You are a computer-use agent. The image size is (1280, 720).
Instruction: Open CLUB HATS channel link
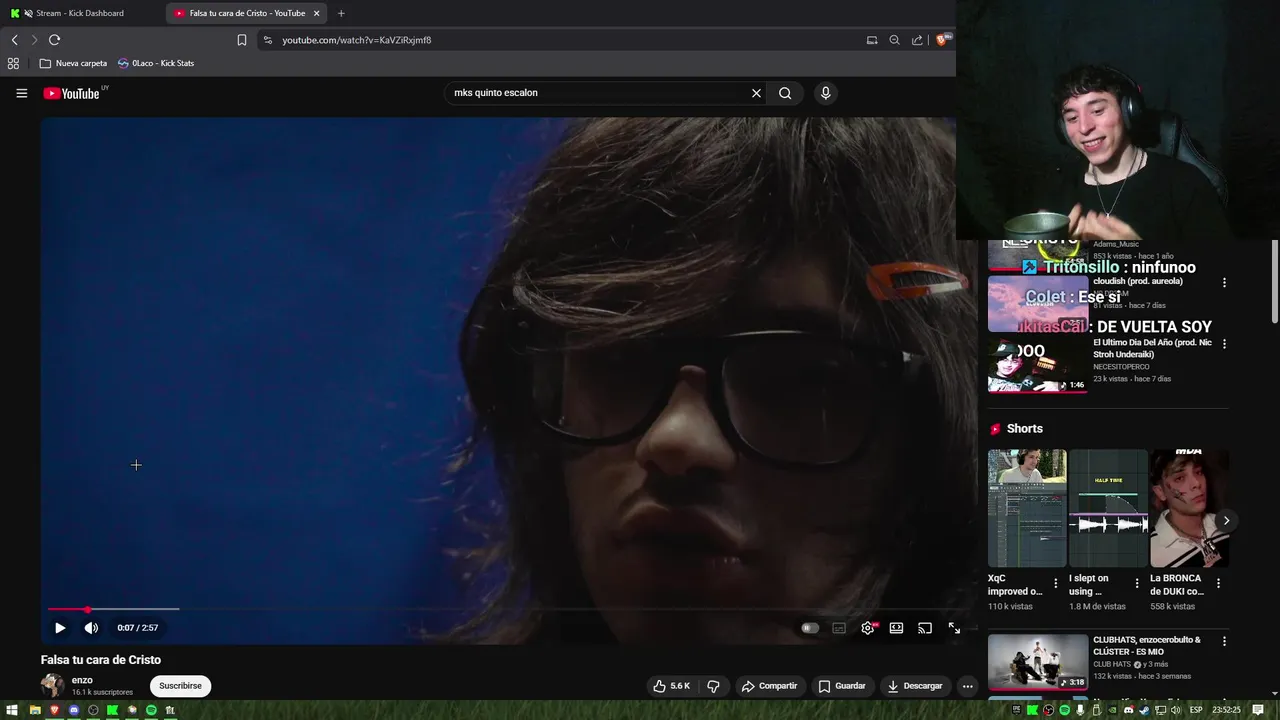(1113, 664)
